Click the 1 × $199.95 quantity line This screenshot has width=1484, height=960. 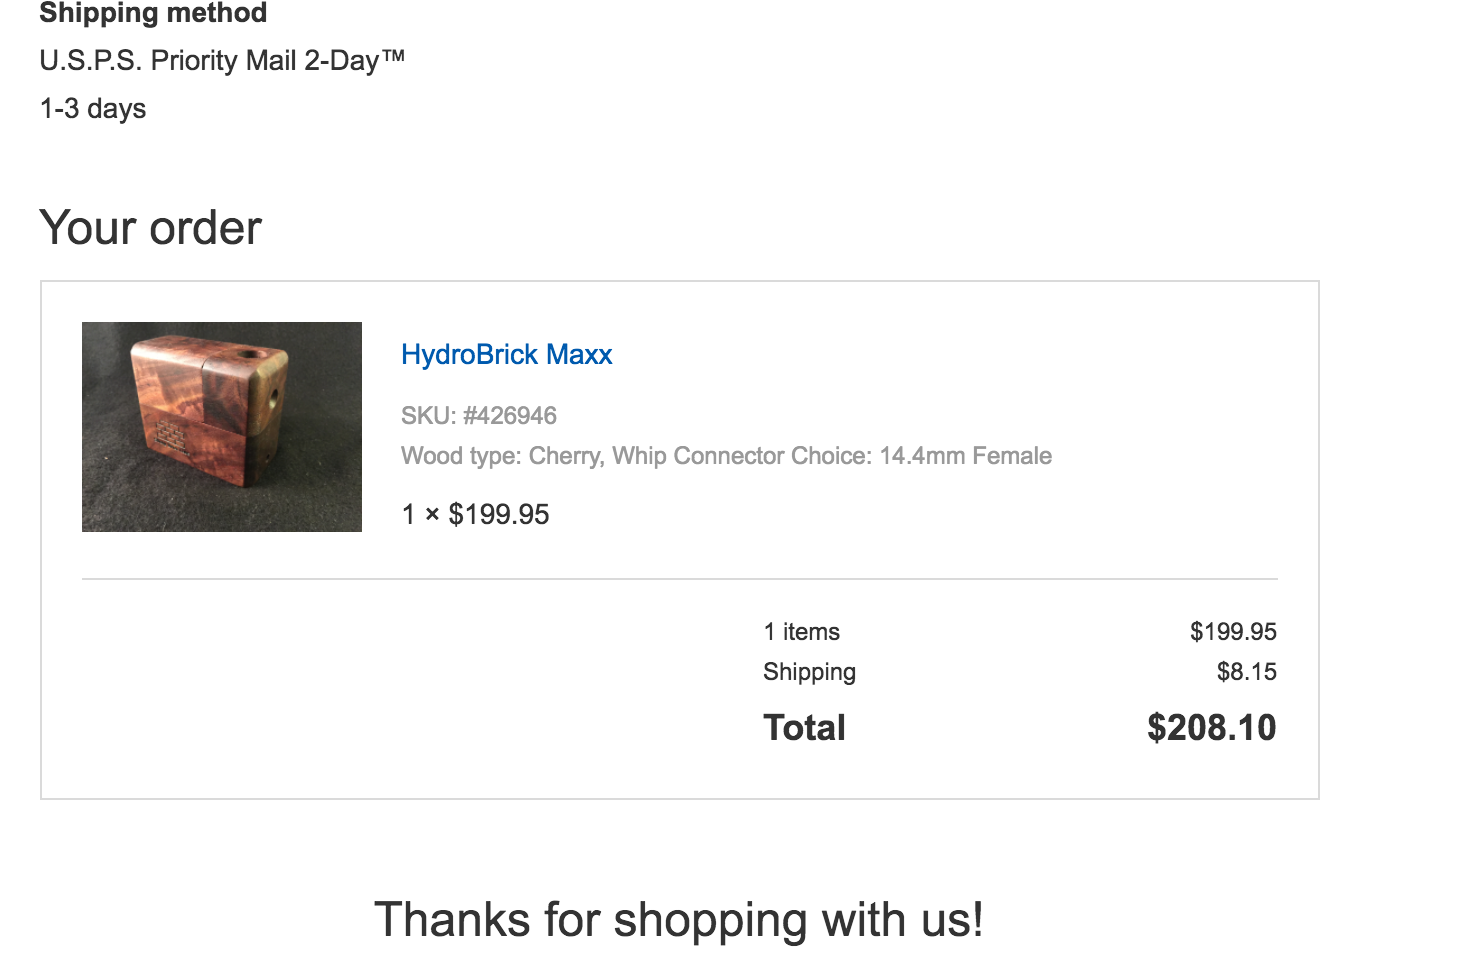tap(475, 515)
